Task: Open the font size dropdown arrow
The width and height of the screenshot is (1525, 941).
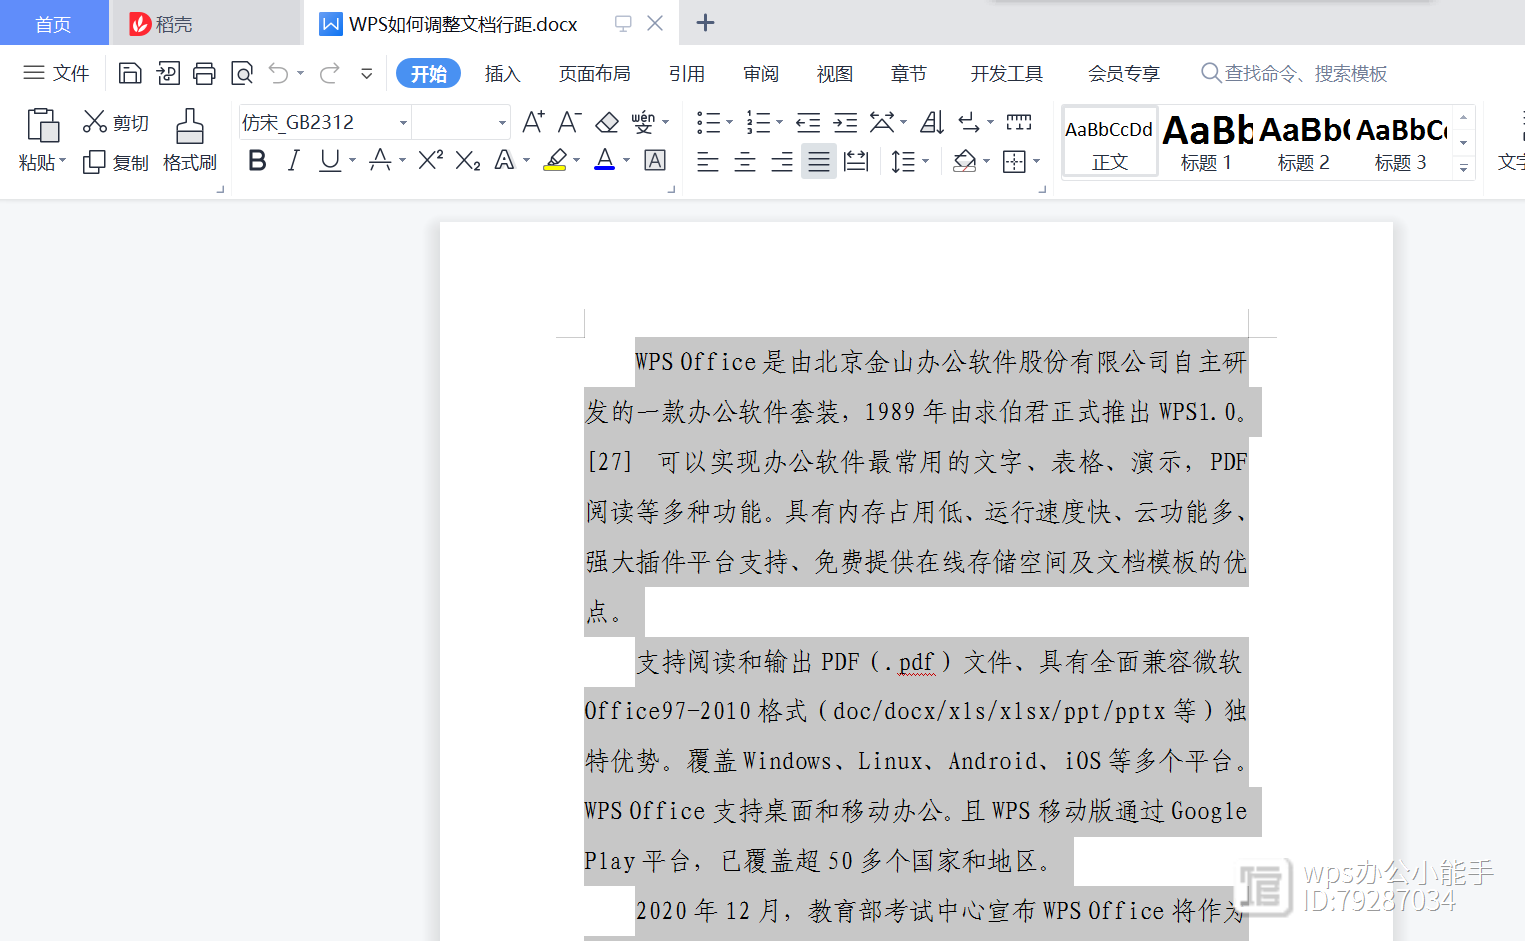Action: tap(502, 123)
